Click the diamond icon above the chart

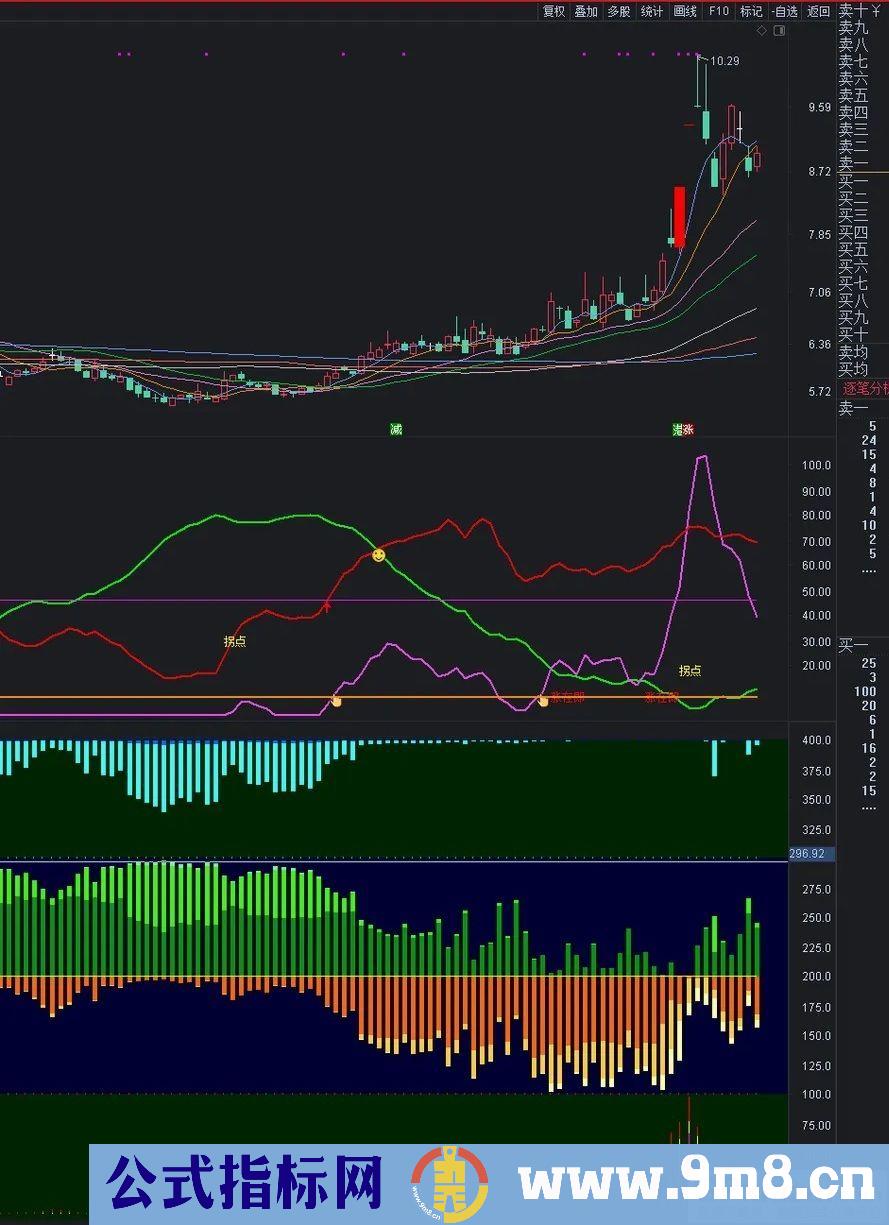click(762, 31)
